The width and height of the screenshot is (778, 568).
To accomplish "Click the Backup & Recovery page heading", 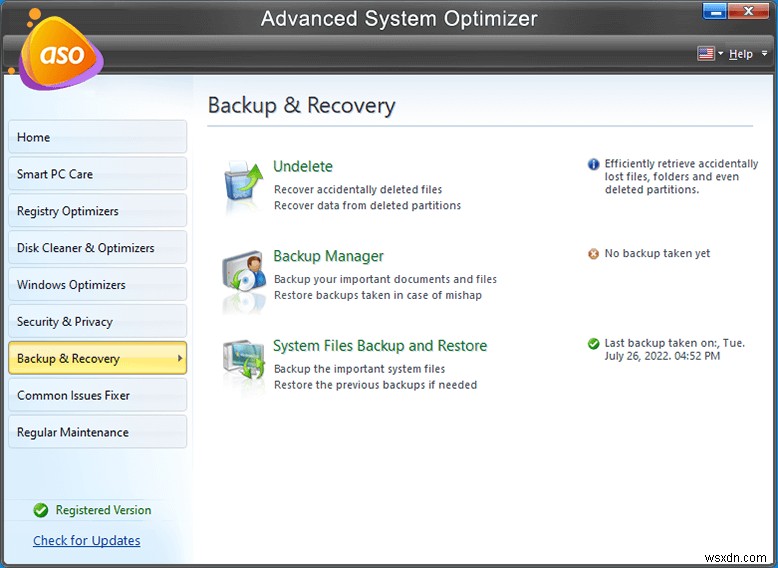I will [301, 105].
